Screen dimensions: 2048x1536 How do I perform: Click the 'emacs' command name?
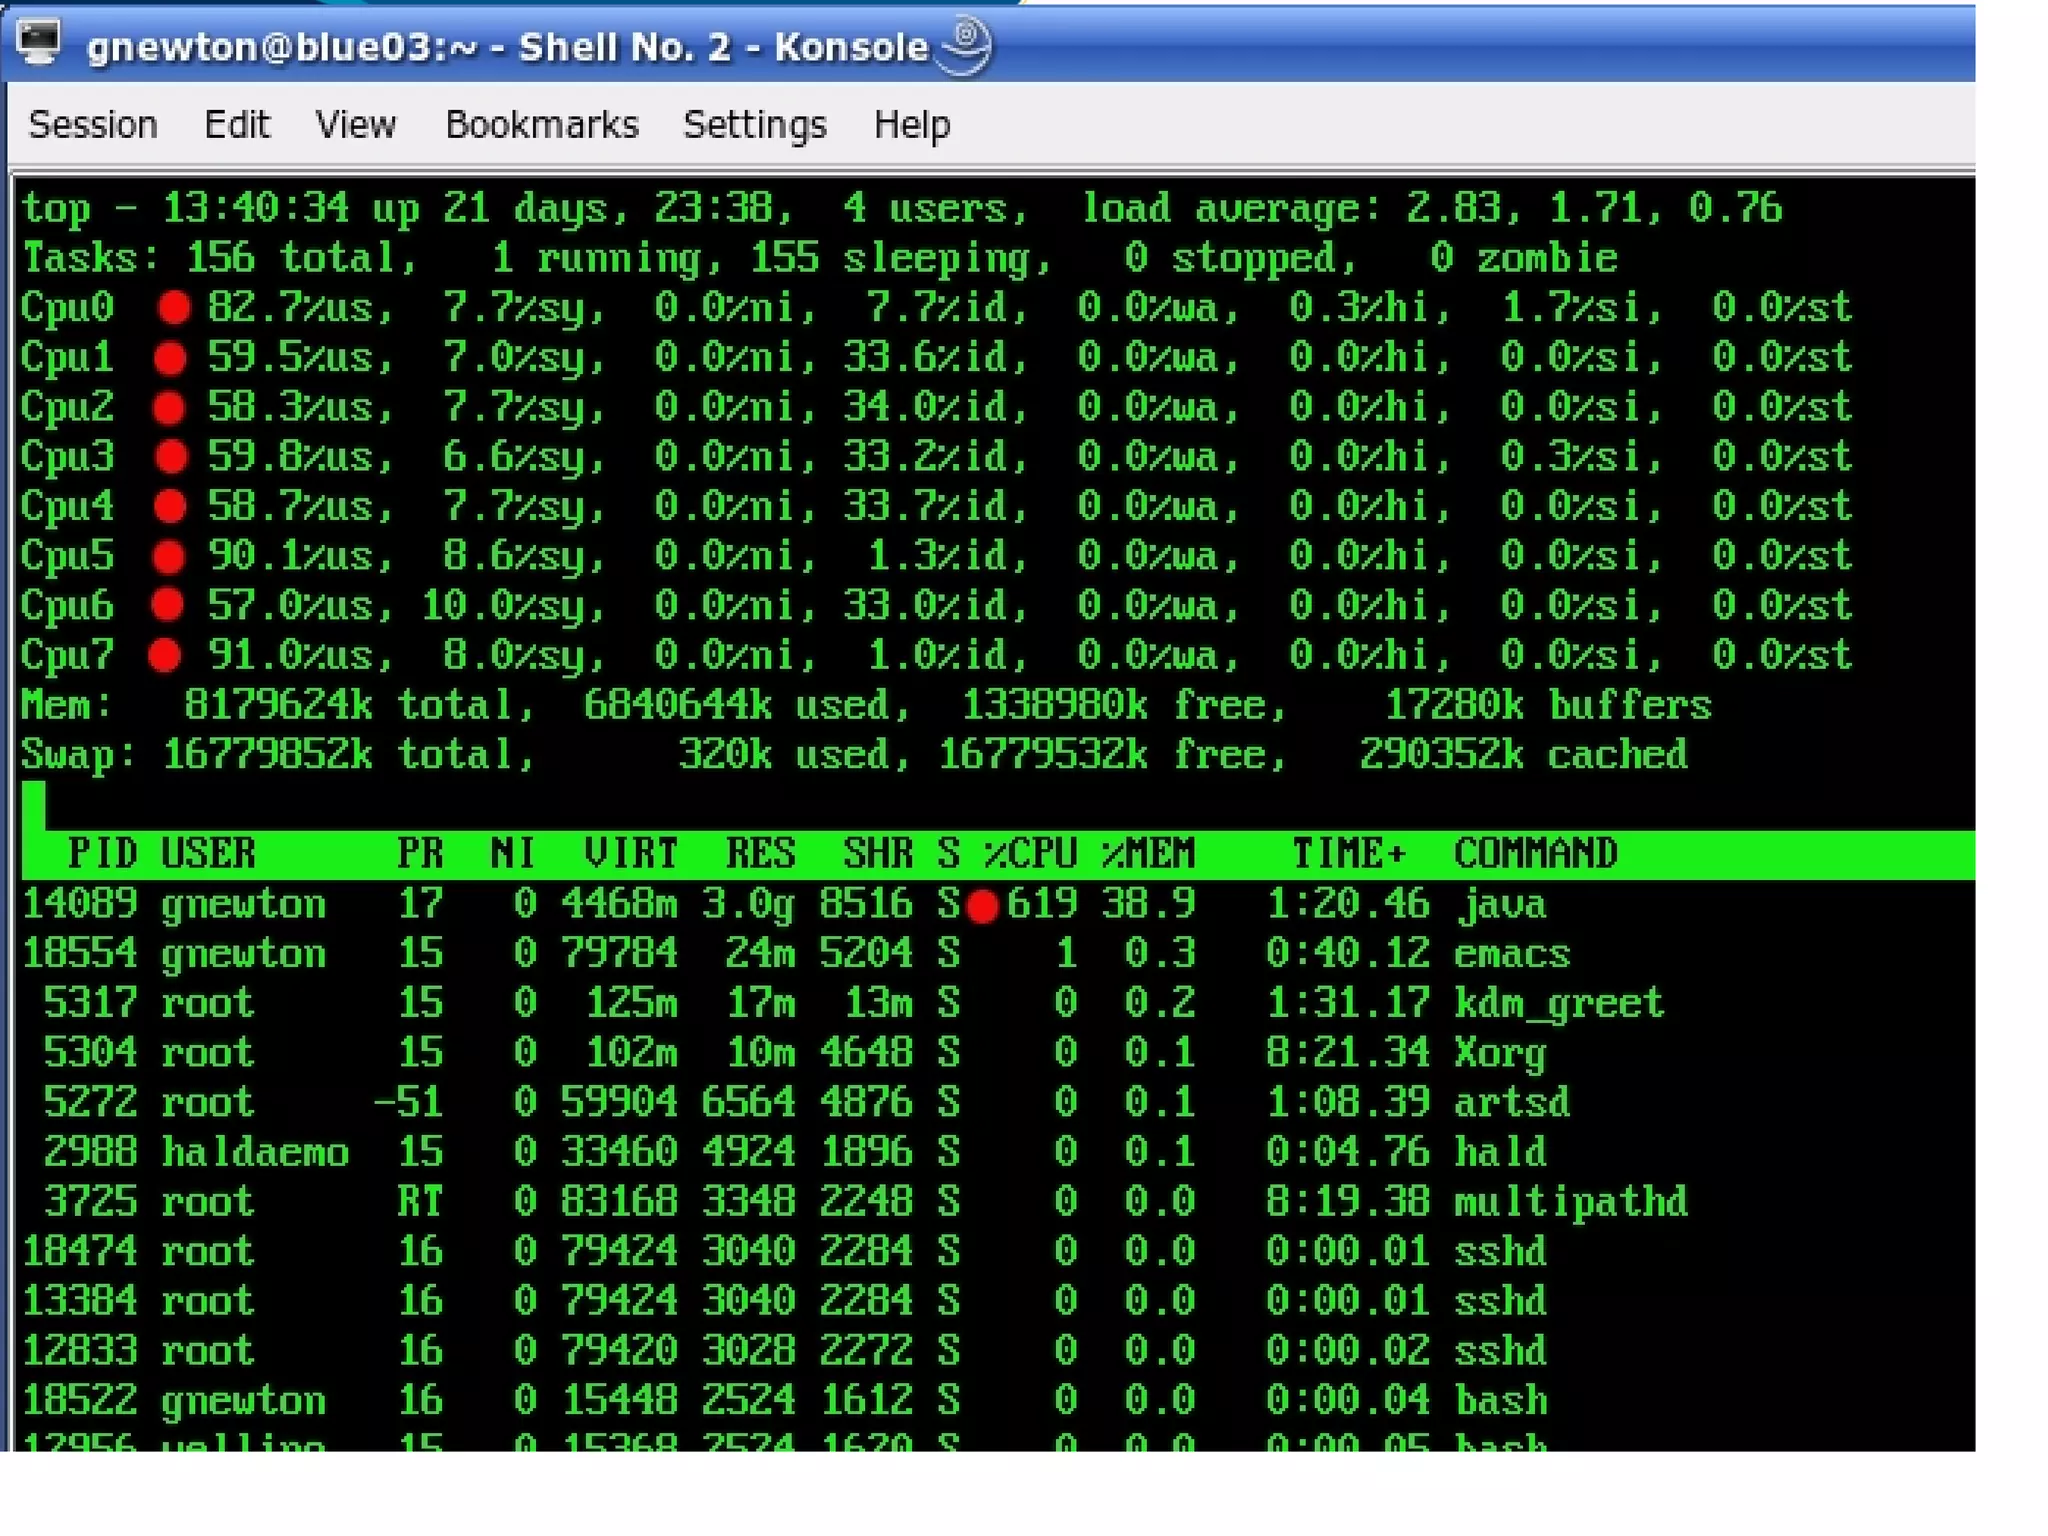pyautogui.click(x=1512, y=954)
